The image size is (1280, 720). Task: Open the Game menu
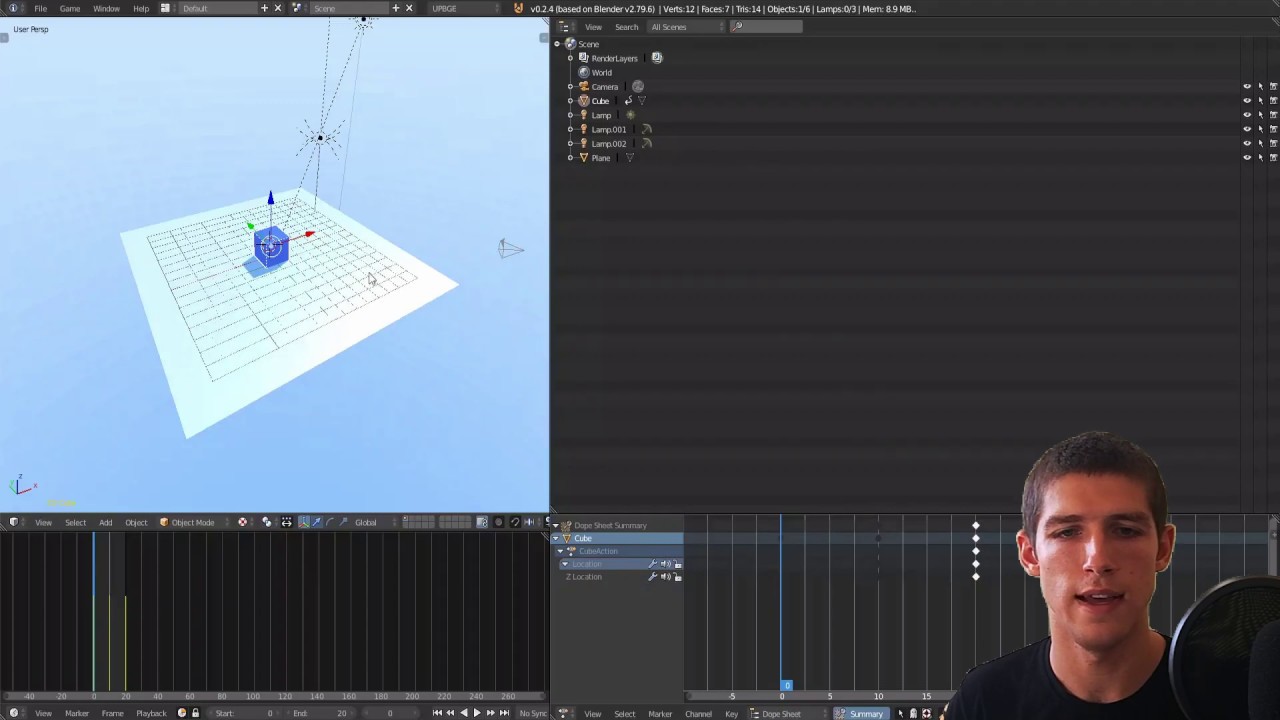click(x=70, y=8)
